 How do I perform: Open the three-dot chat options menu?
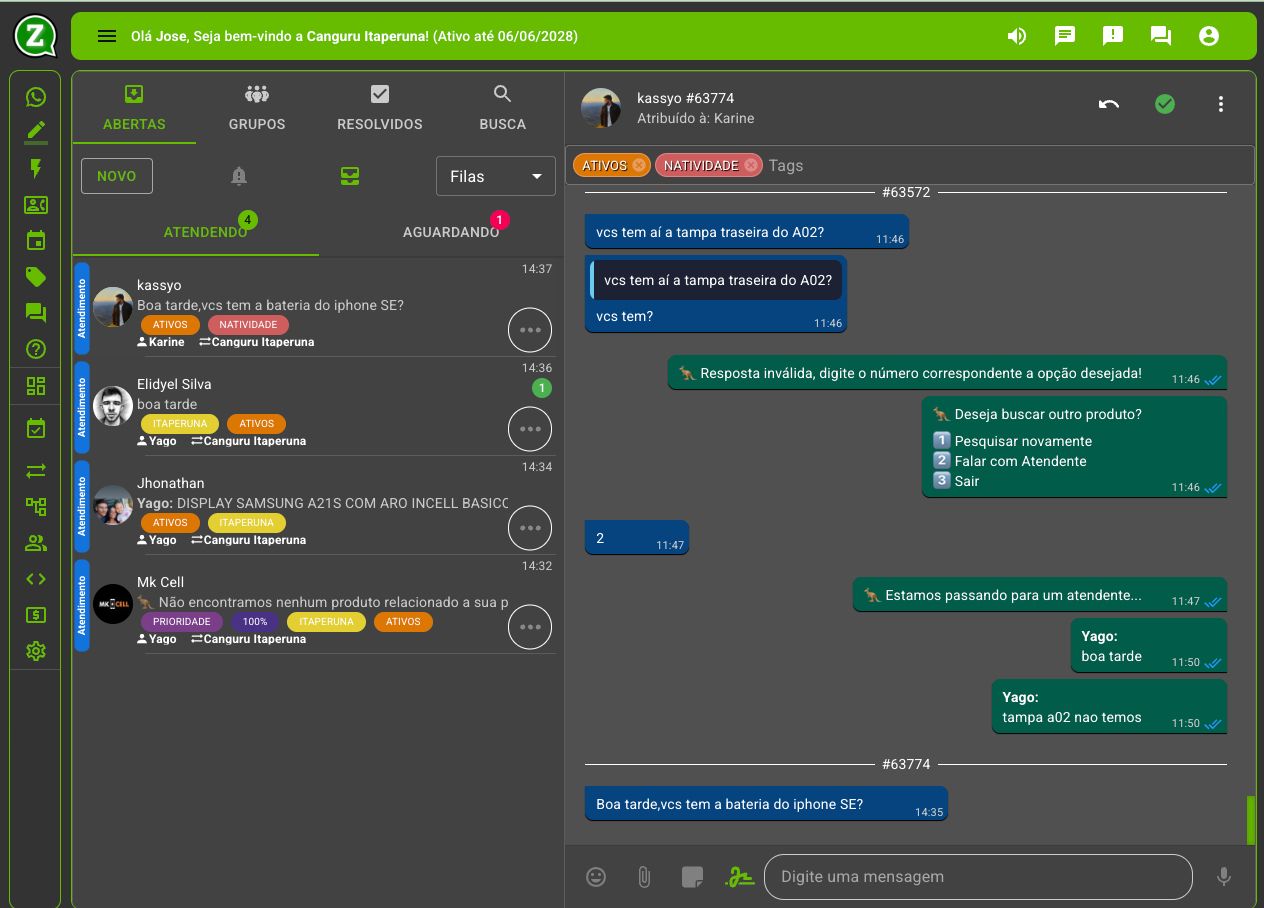1220,104
